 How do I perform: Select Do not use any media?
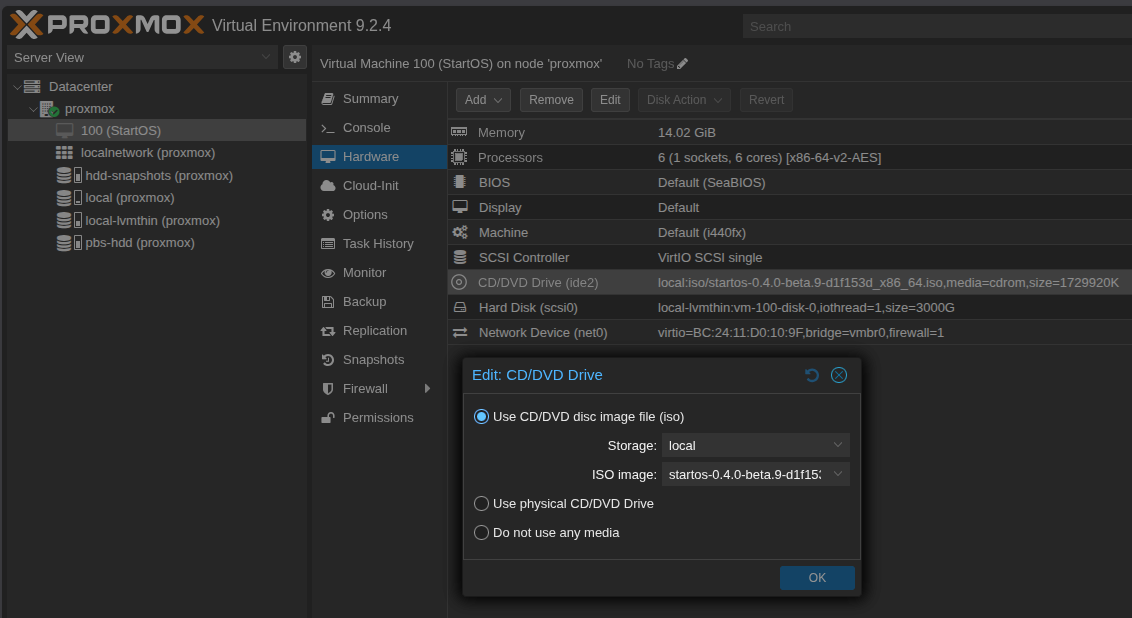(481, 533)
